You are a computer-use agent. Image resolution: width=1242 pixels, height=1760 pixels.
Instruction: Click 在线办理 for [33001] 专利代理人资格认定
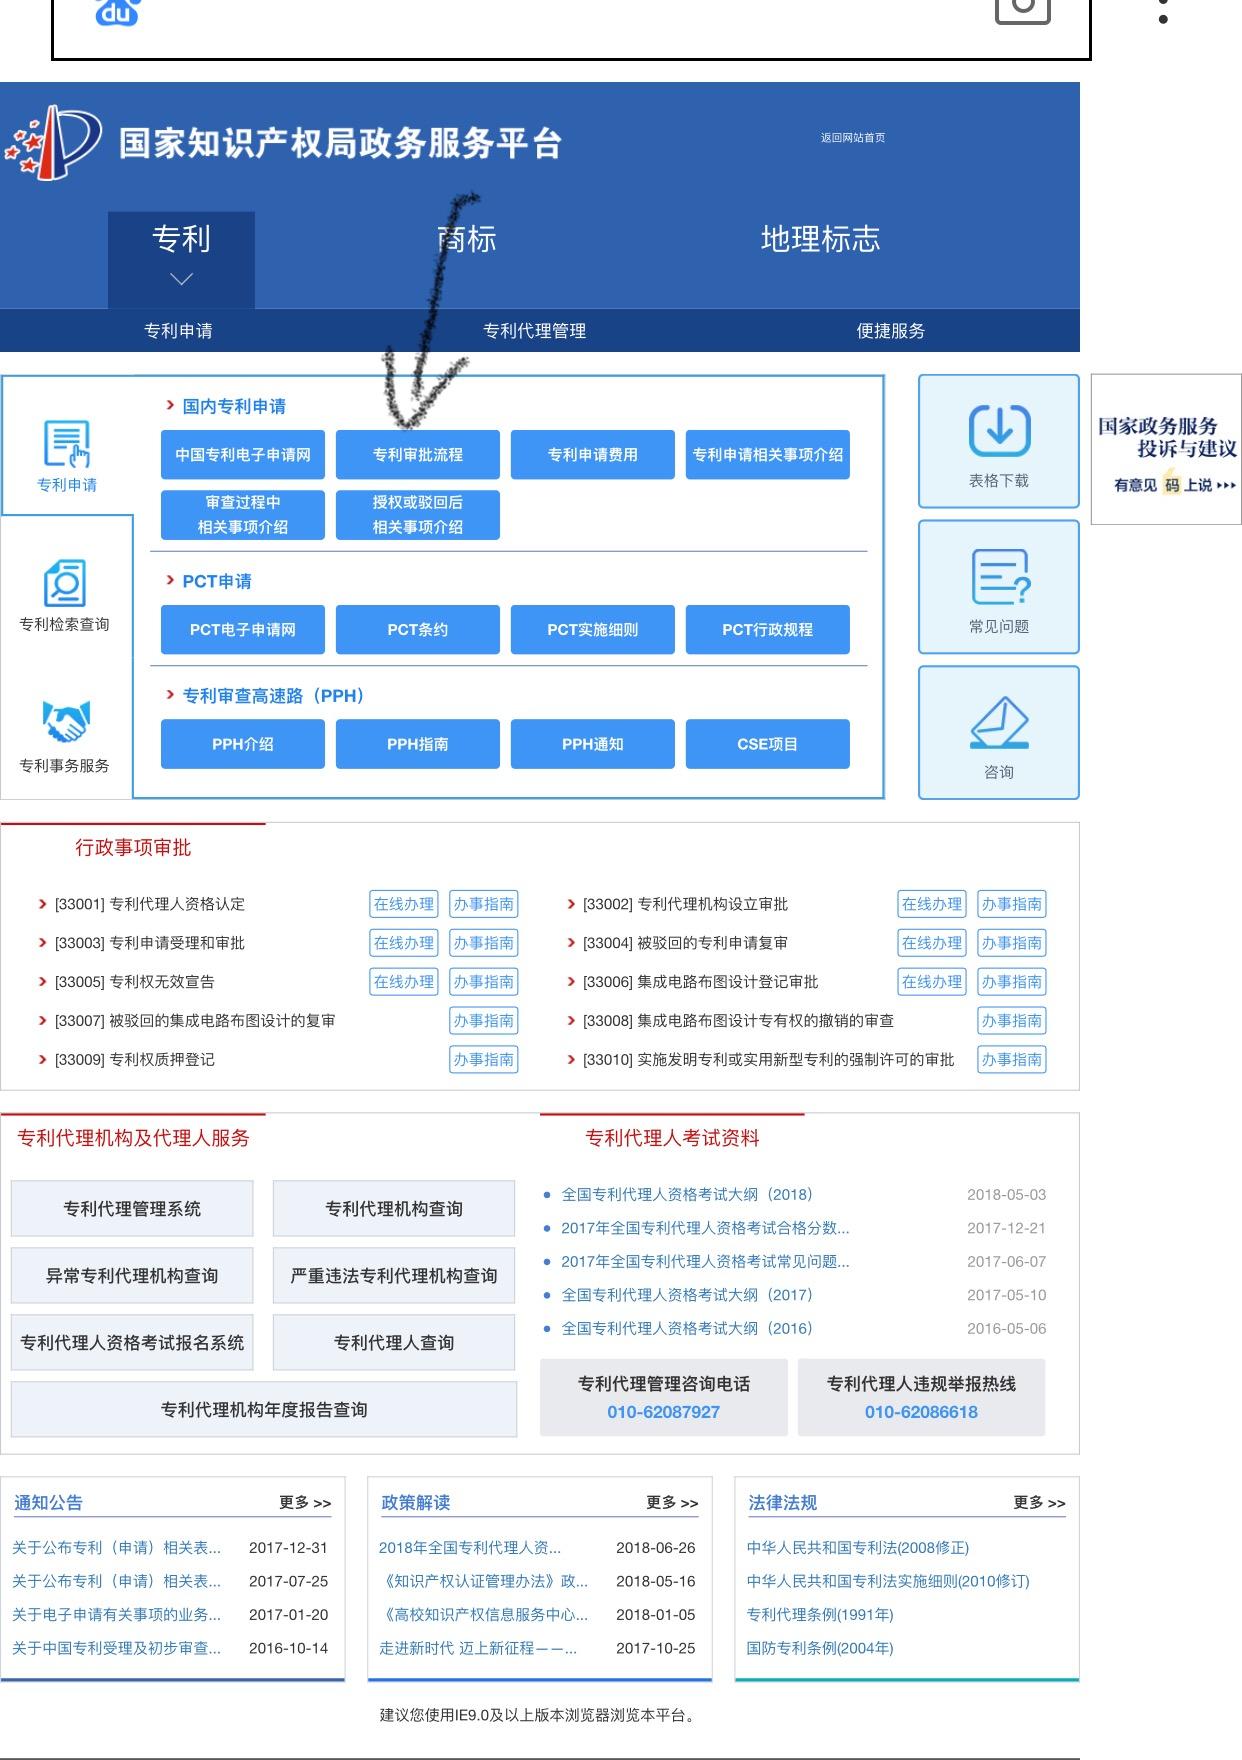click(404, 904)
